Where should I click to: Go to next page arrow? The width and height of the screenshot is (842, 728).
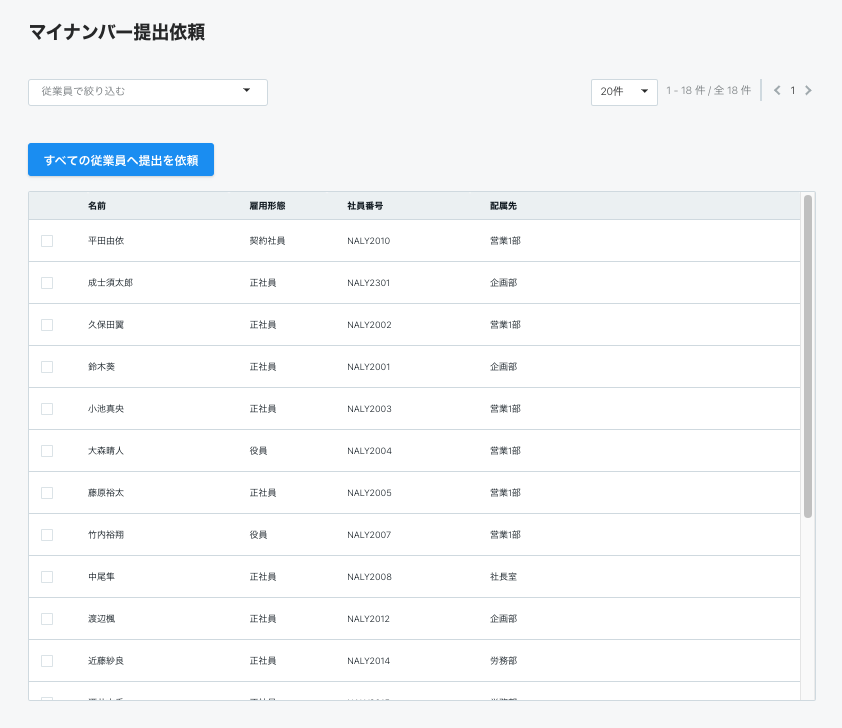tap(808, 91)
